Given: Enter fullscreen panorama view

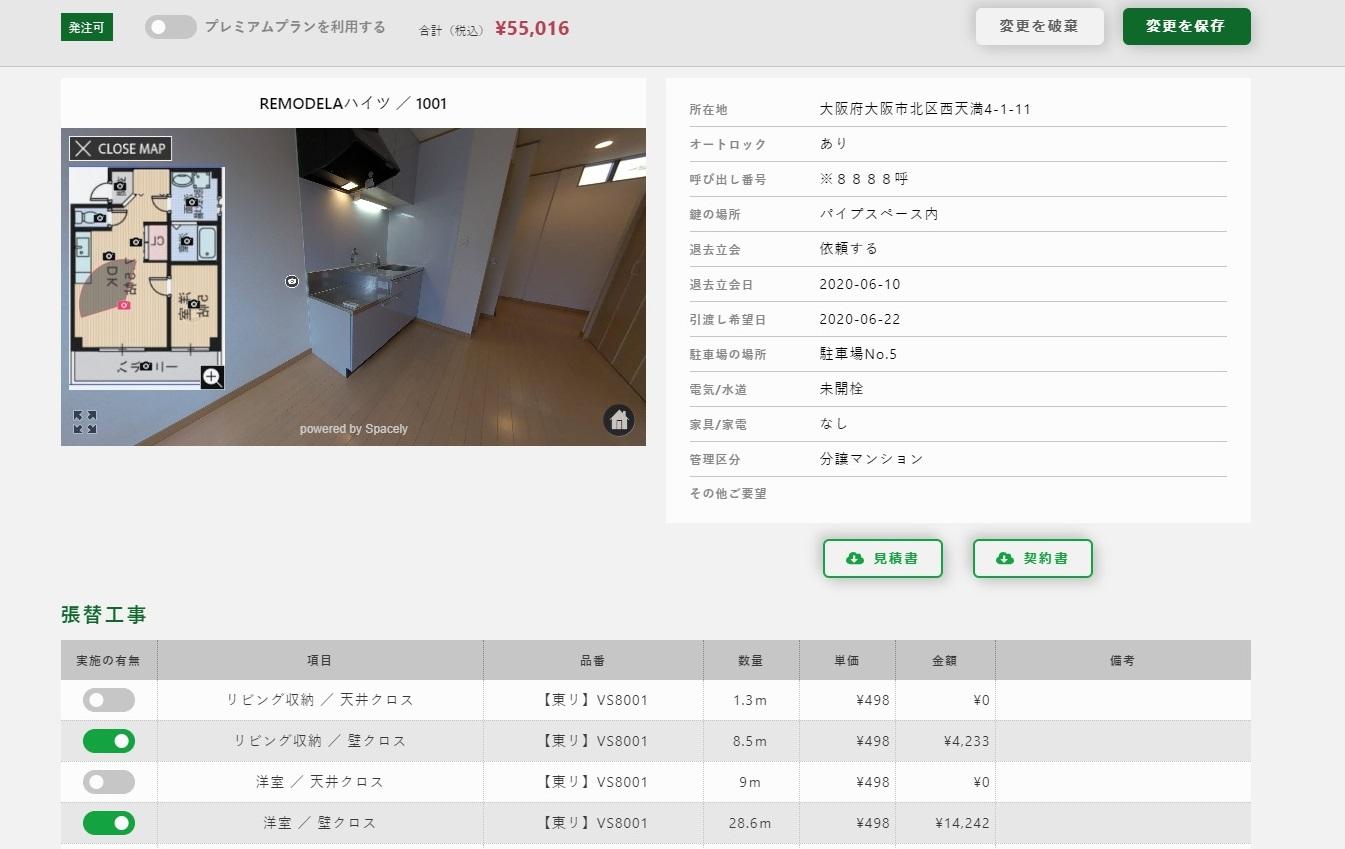Looking at the screenshot, I should point(85,422).
